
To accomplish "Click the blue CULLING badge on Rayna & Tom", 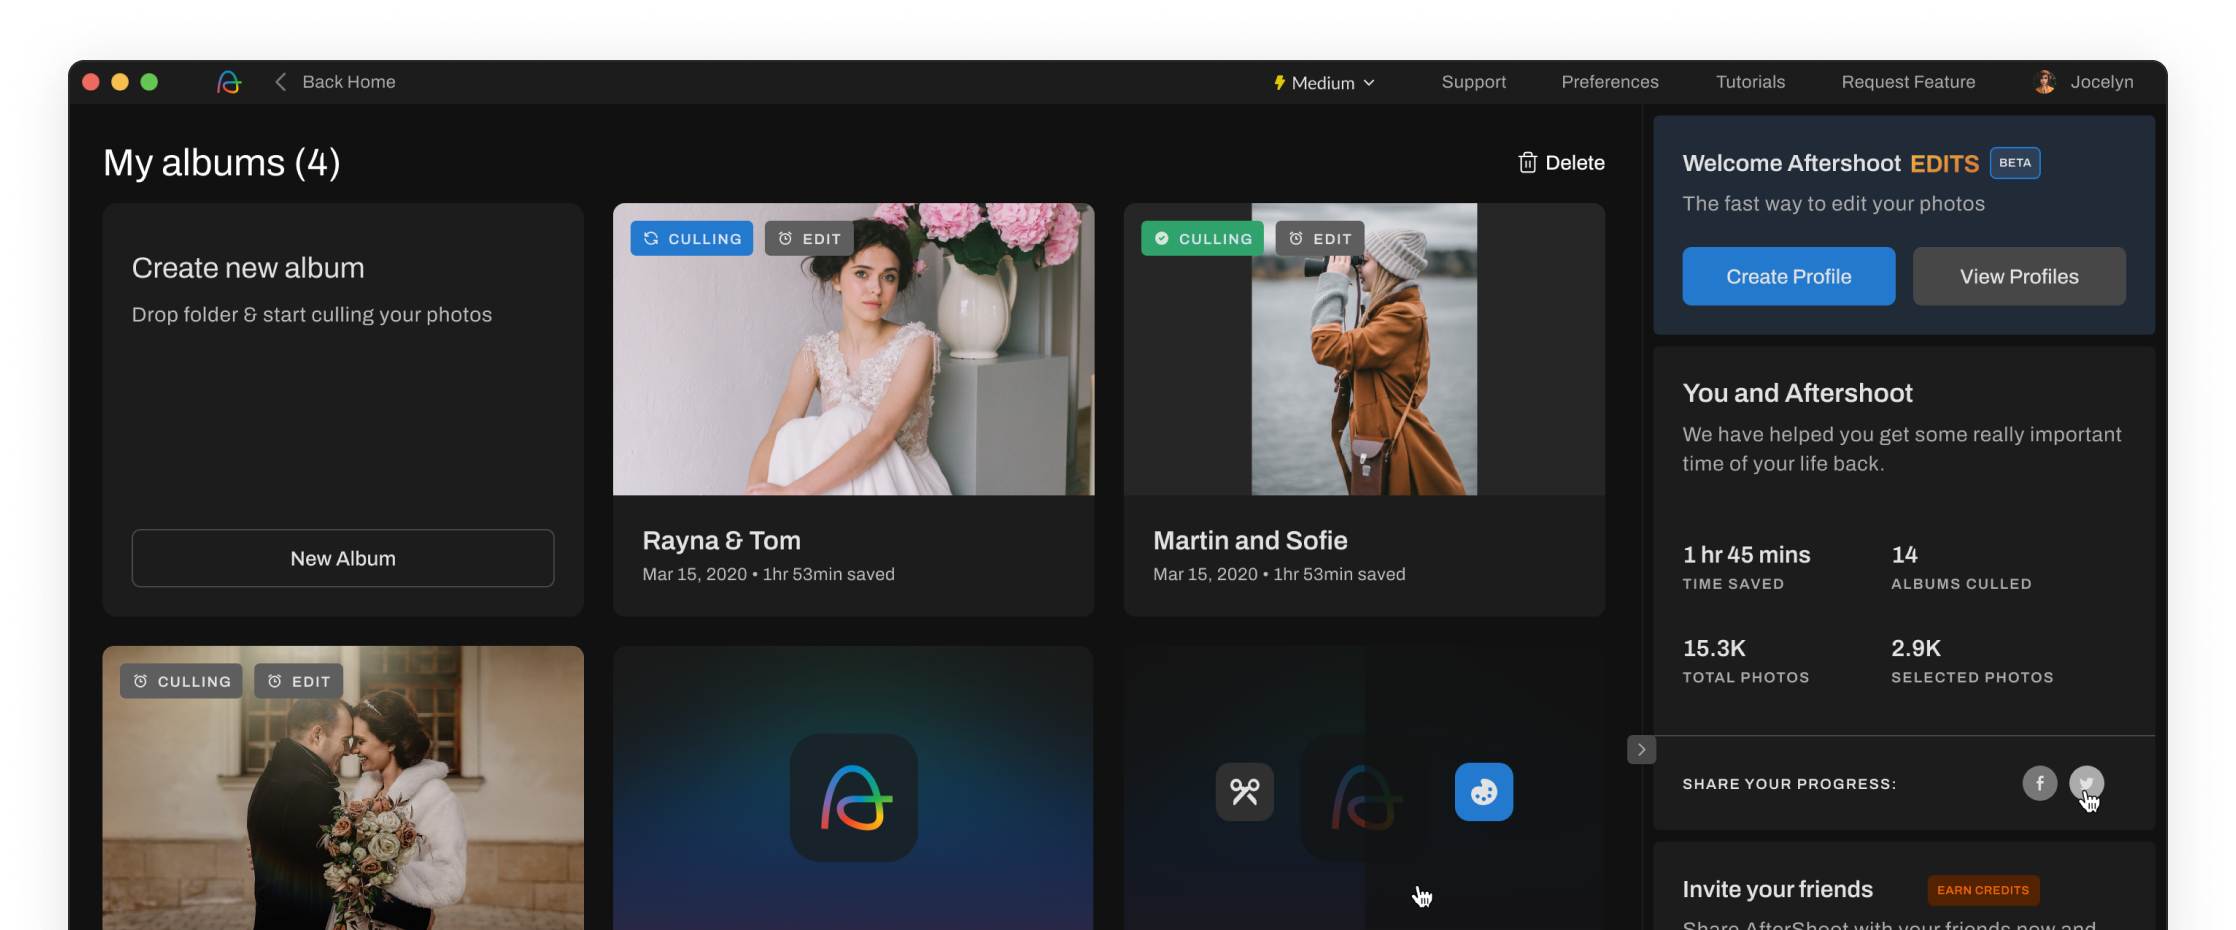I will pyautogui.click(x=691, y=238).
